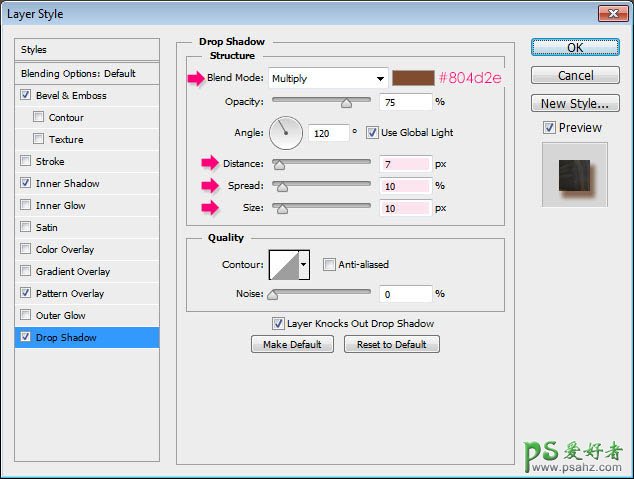Open the Pattern Overlay settings

70,294
